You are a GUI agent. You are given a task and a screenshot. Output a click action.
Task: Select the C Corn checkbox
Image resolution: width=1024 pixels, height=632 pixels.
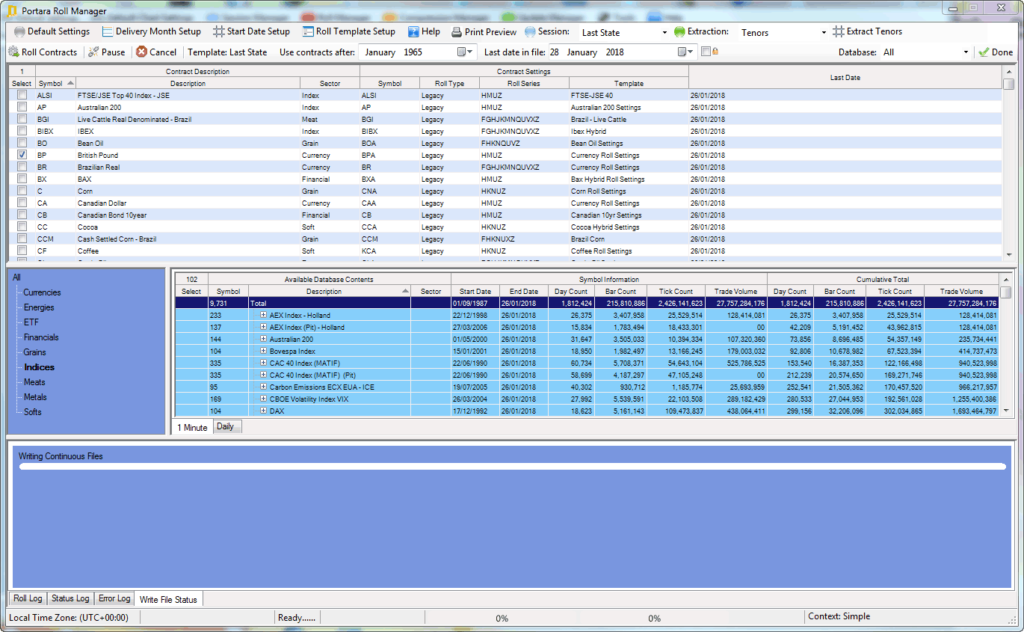(22, 191)
